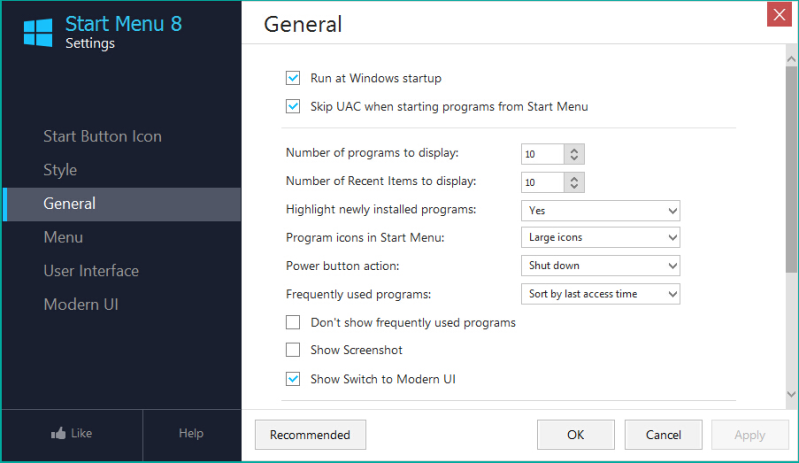Image resolution: width=799 pixels, height=463 pixels.
Task: Expand Program icons in Start Menu dropdown
Action: (600, 238)
